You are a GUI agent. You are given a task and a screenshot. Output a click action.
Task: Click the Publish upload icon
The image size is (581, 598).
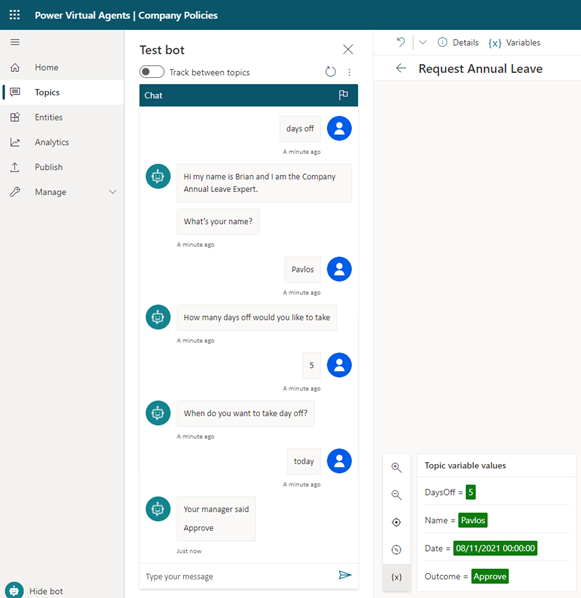pyautogui.click(x=15, y=167)
